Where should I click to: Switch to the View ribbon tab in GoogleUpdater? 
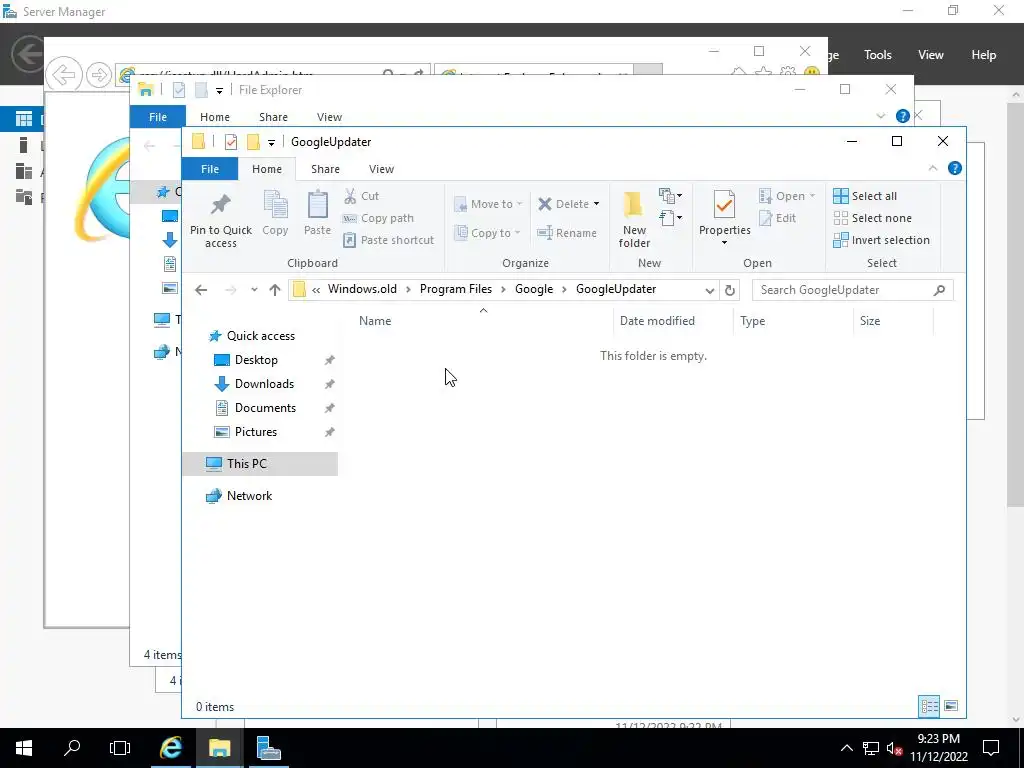point(381,168)
